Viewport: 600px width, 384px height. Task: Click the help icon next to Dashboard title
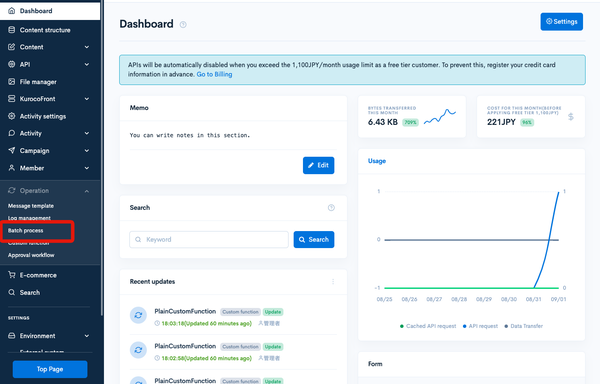click(183, 24)
